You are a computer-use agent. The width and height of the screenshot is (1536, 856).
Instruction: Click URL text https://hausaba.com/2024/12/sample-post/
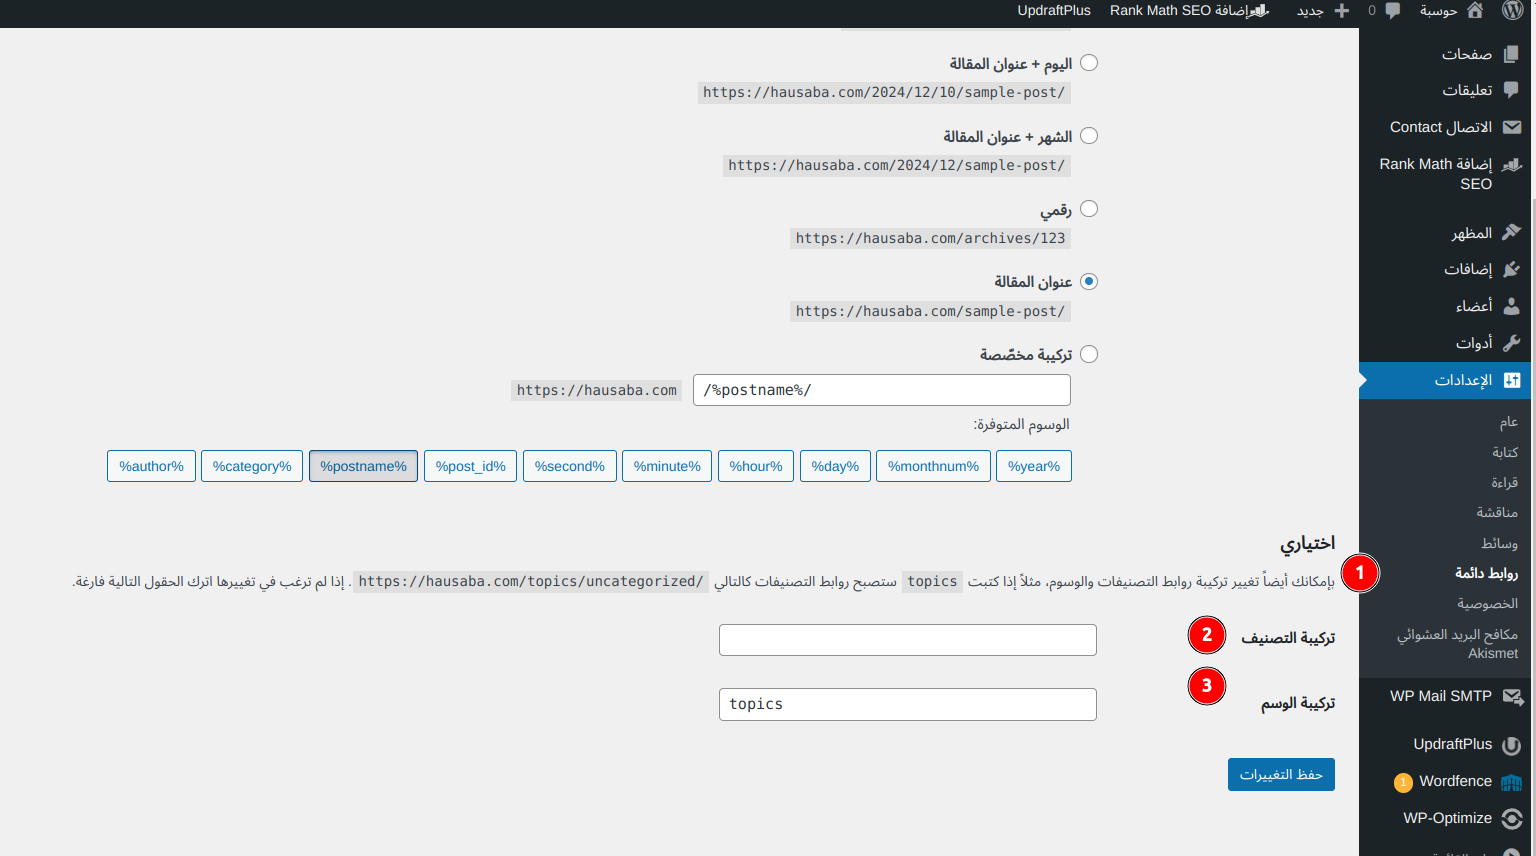click(897, 166)
